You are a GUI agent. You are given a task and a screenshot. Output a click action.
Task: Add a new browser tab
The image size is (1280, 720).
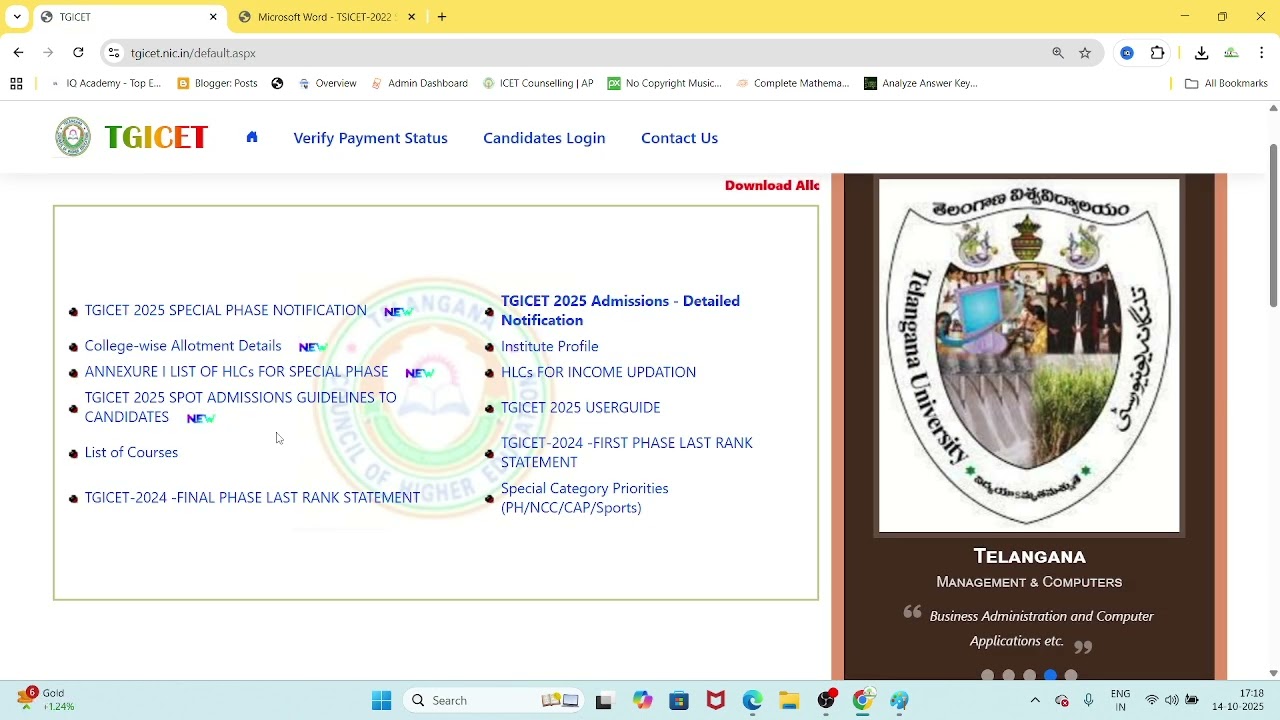(x=442, y=16)
